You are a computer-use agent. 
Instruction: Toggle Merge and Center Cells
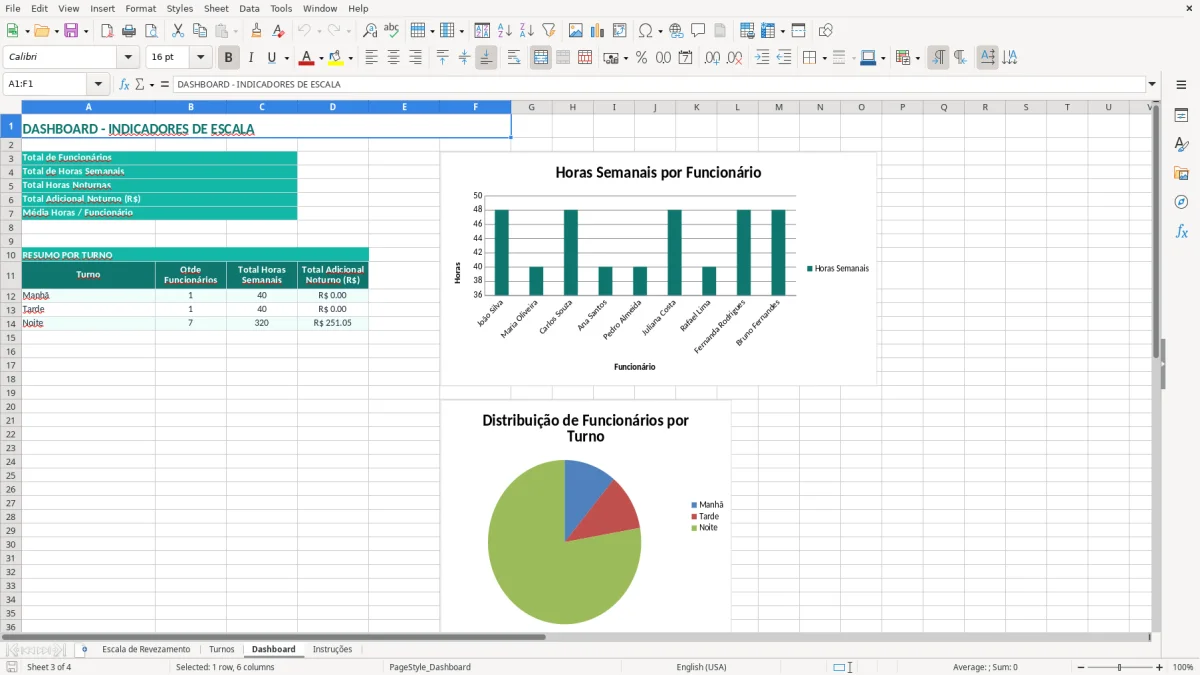point(541,58)
